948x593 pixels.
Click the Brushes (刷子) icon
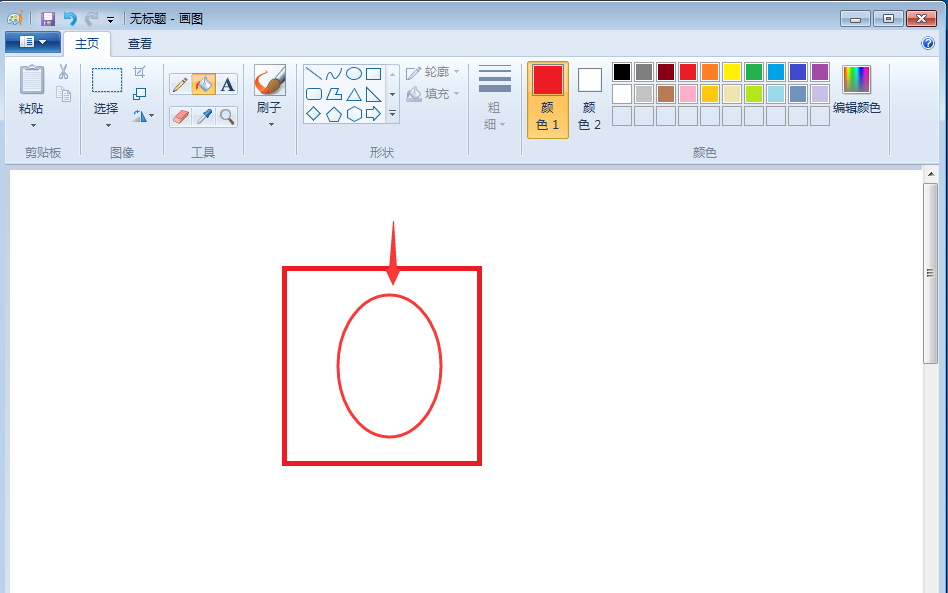coord(270,81)
